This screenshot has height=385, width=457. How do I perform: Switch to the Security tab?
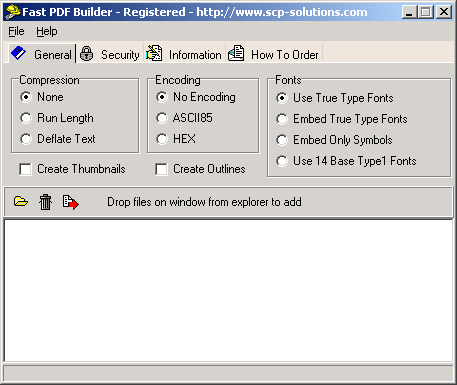110,54
